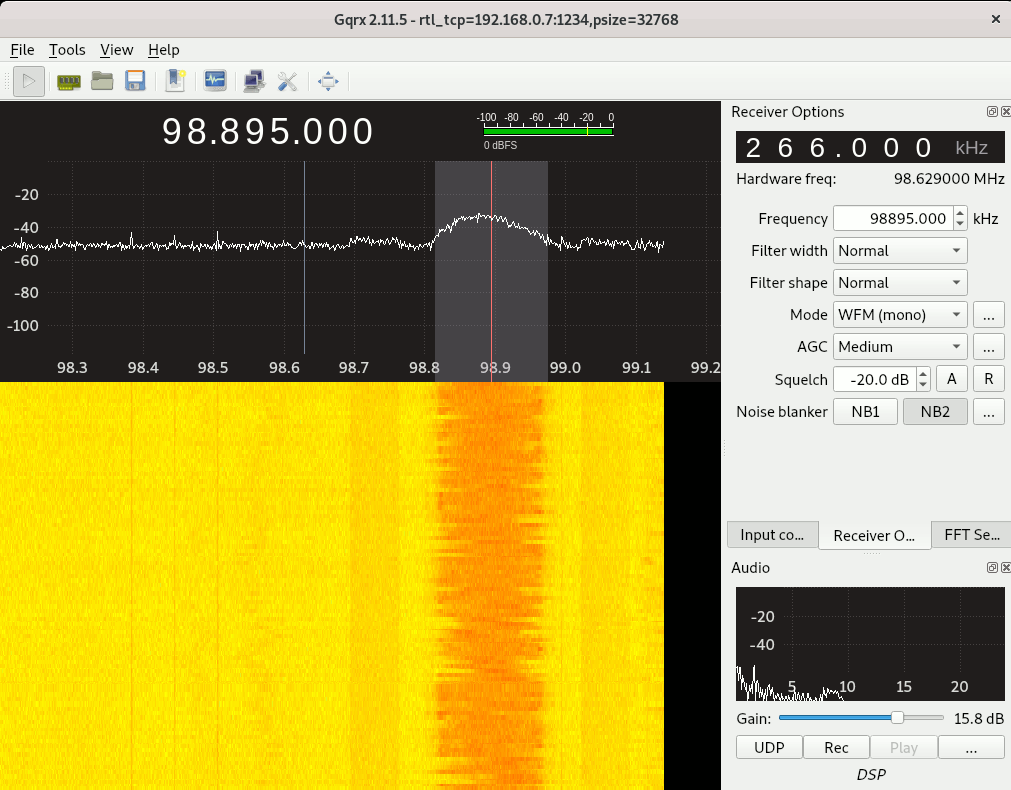Expand the Filter width dropdown

pos(900,251)
